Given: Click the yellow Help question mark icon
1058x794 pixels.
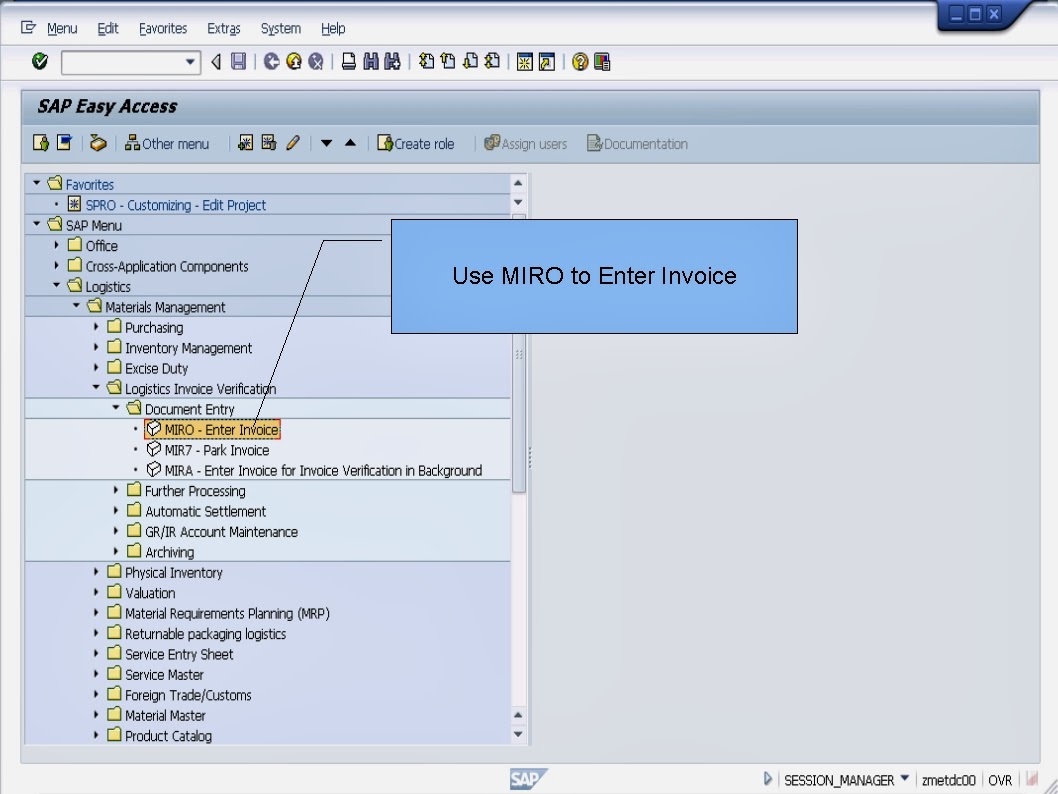Looking at the screenshot, I should pyautogui.click(x=580, y=62).
